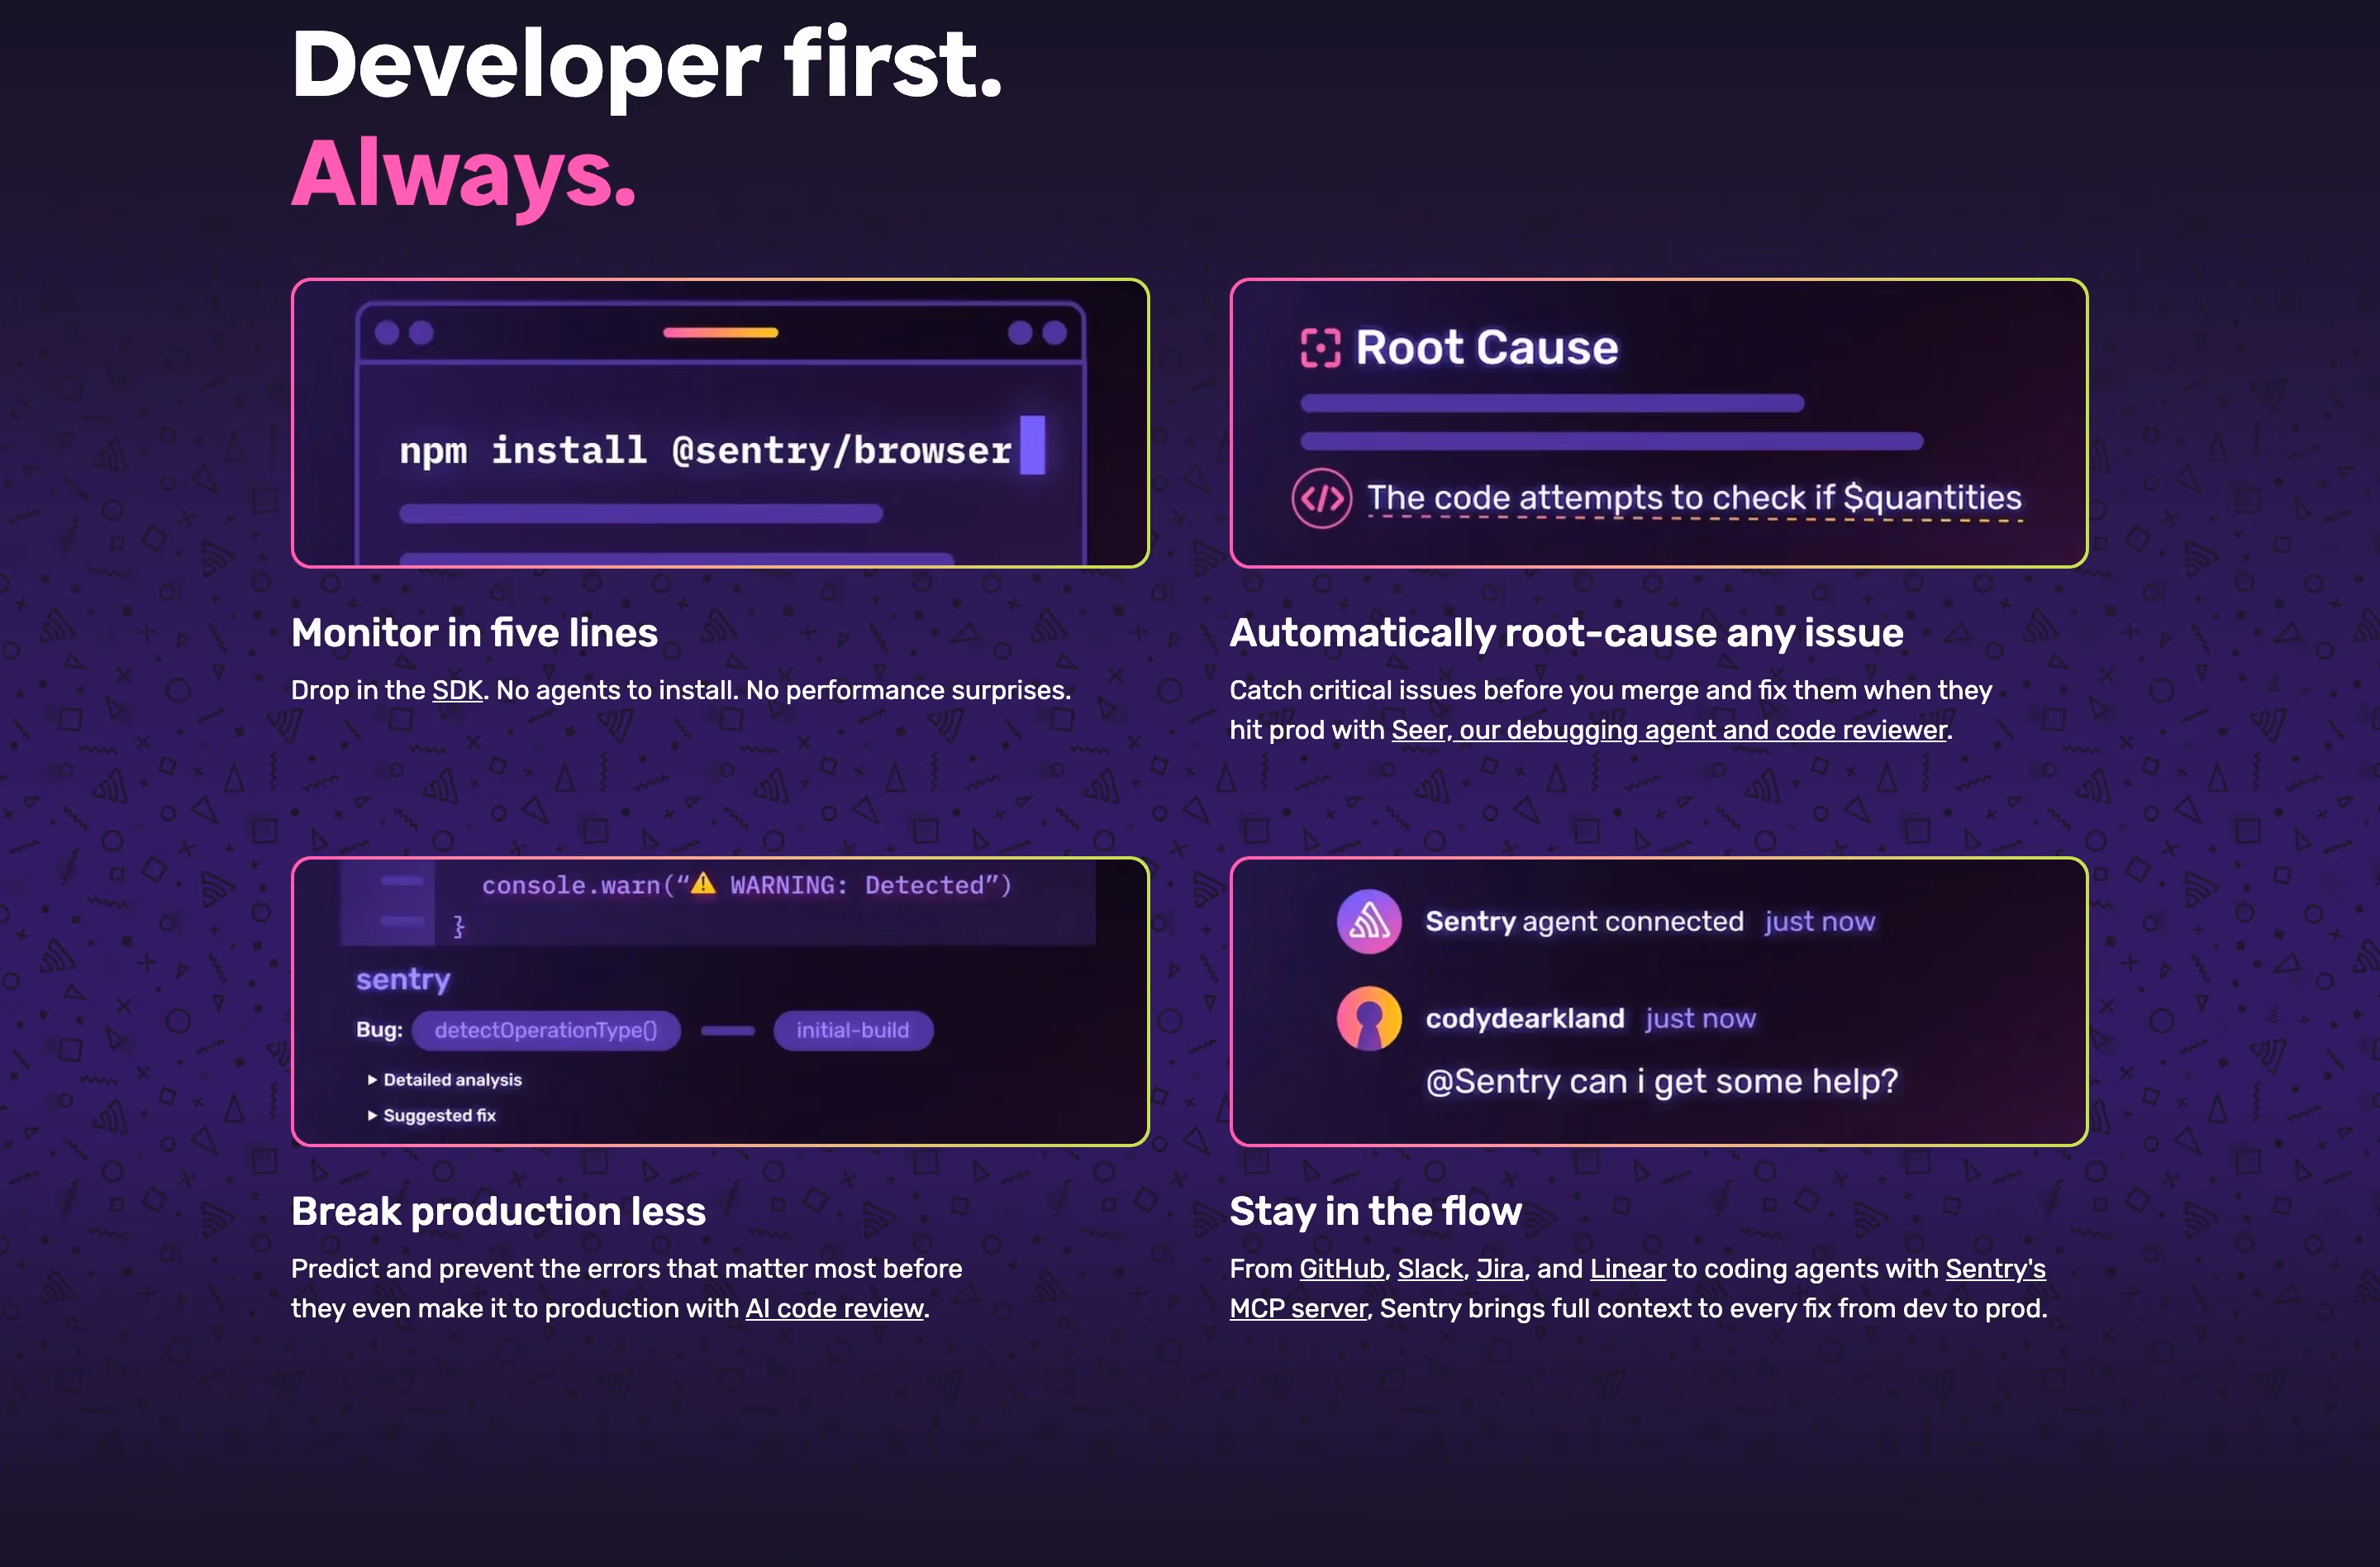Open the SDK link
Screen dimensions: 2380x1567
[x=457, y=690]
